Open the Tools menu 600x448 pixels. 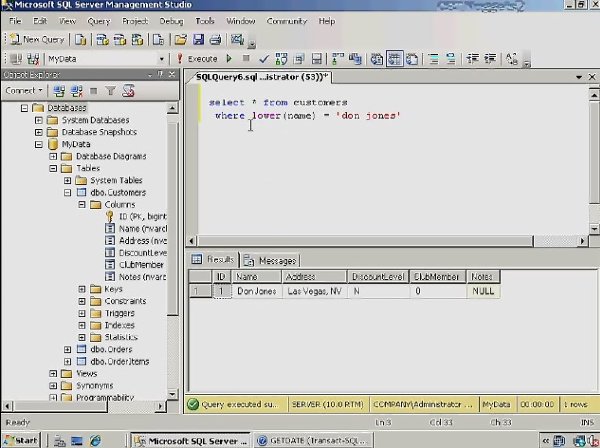pyautogui.click(x=205, y=21)
